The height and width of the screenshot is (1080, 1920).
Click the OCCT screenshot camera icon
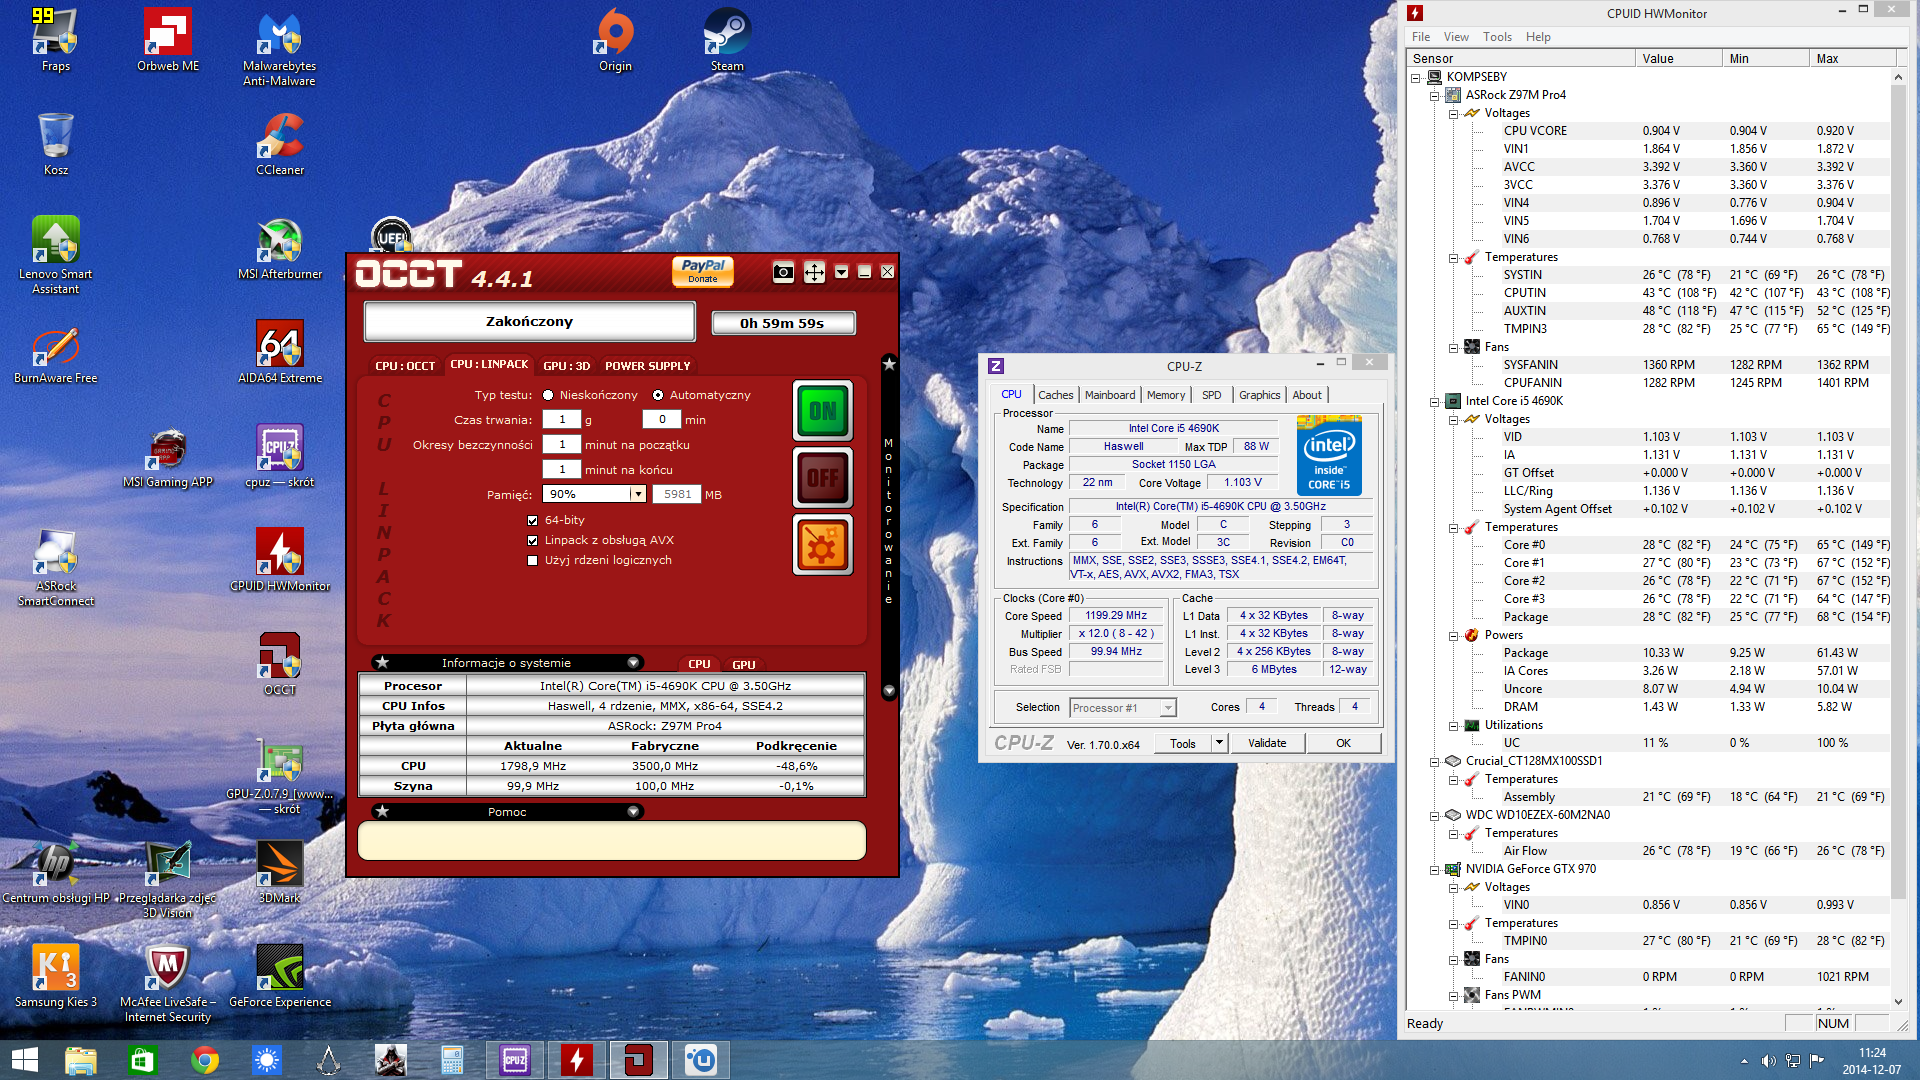[783, 272]
